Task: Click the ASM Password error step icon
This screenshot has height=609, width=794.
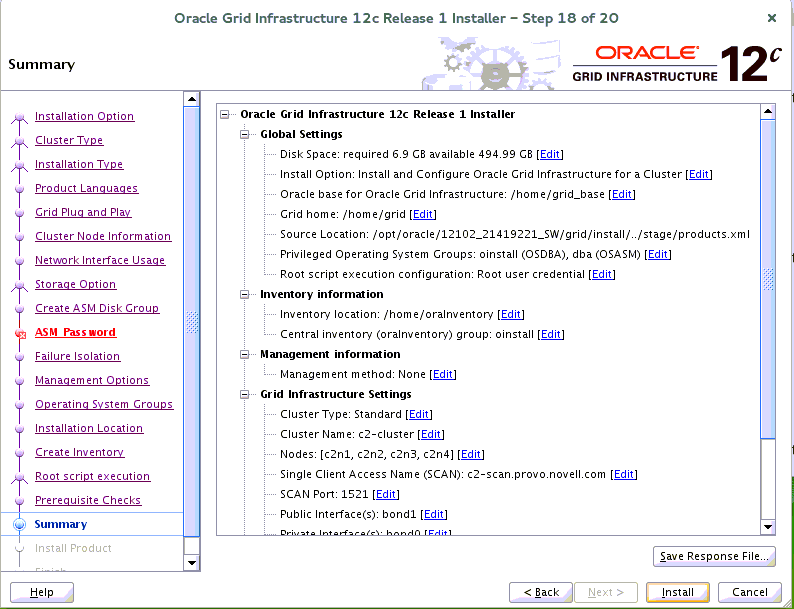Action: click(x=19, y=334)
